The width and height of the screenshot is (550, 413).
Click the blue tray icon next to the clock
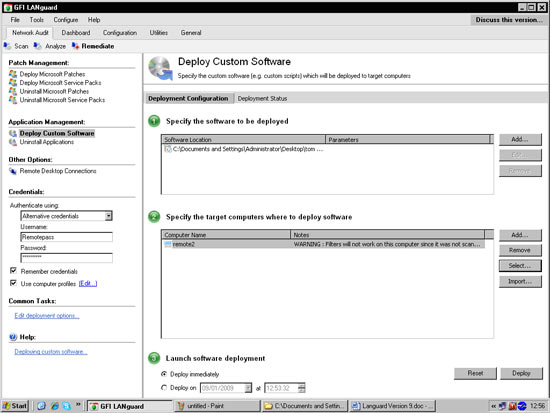(522, 406)
